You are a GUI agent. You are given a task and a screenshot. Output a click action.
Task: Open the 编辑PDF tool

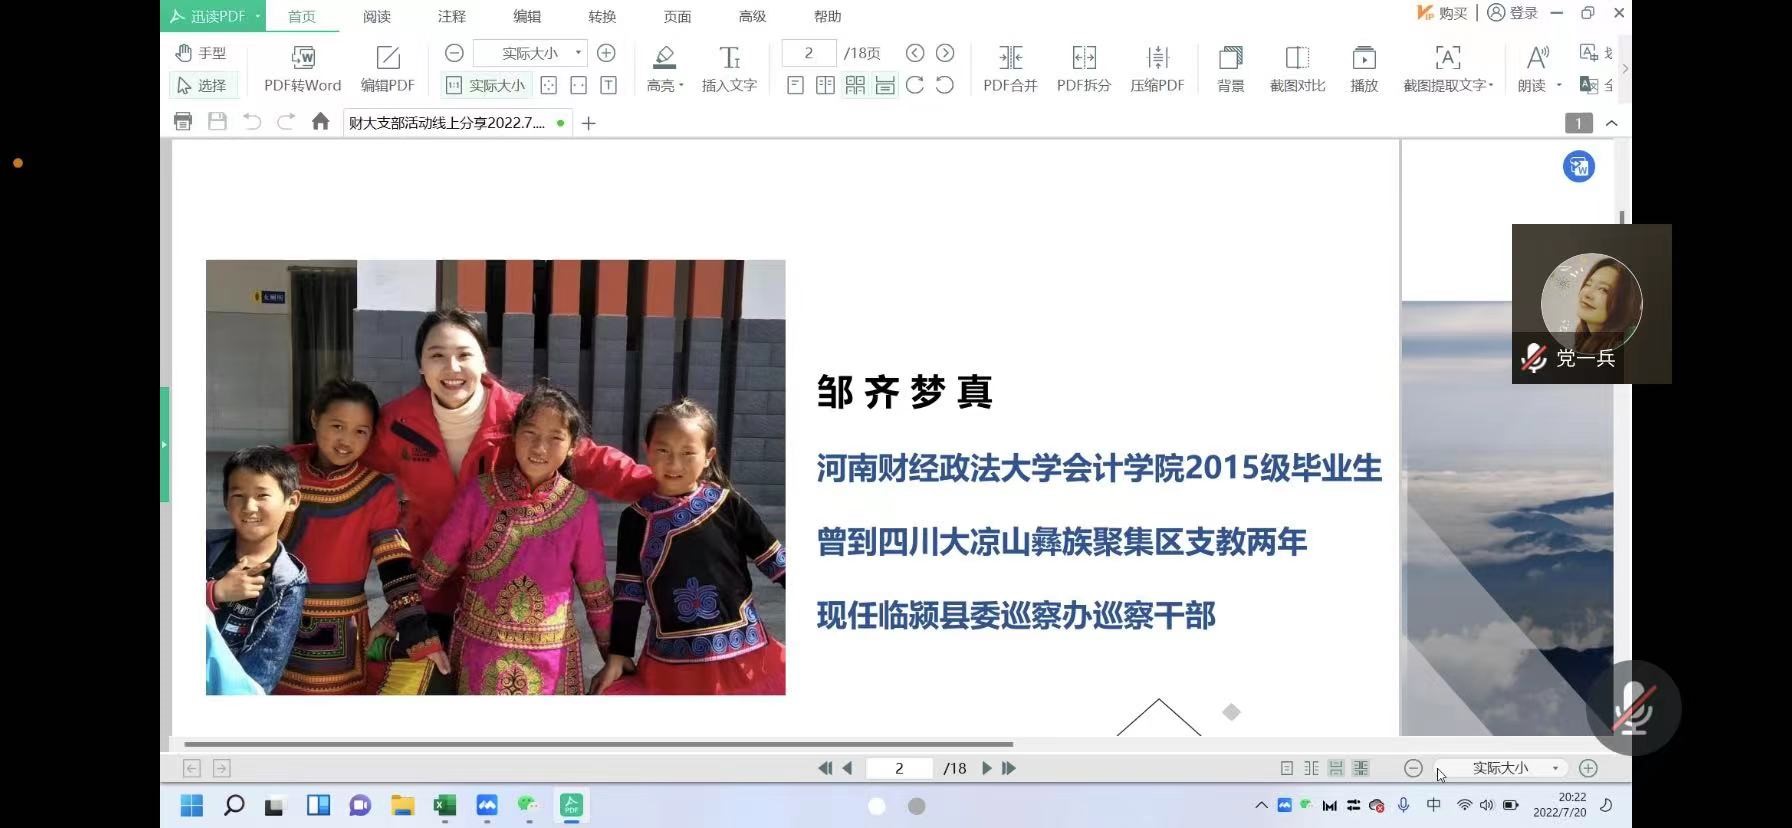pyautogui.click(x=387, y=68)
